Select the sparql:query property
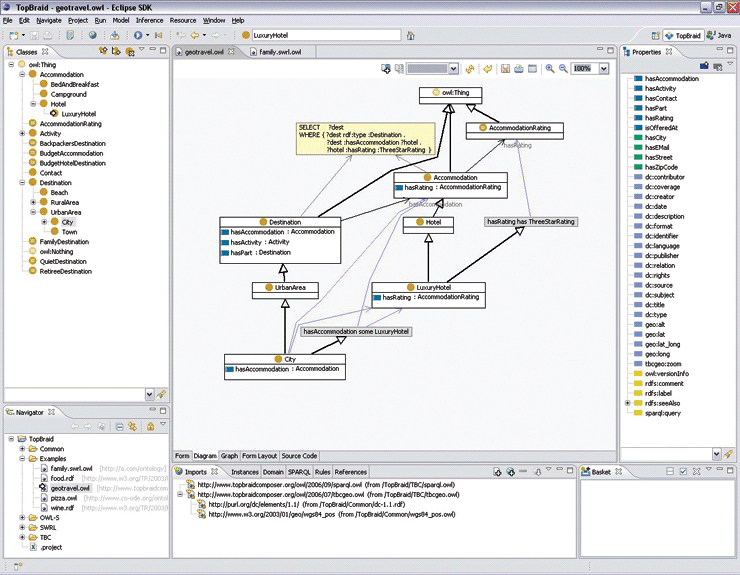740x575 pixels. pos(663,413)
